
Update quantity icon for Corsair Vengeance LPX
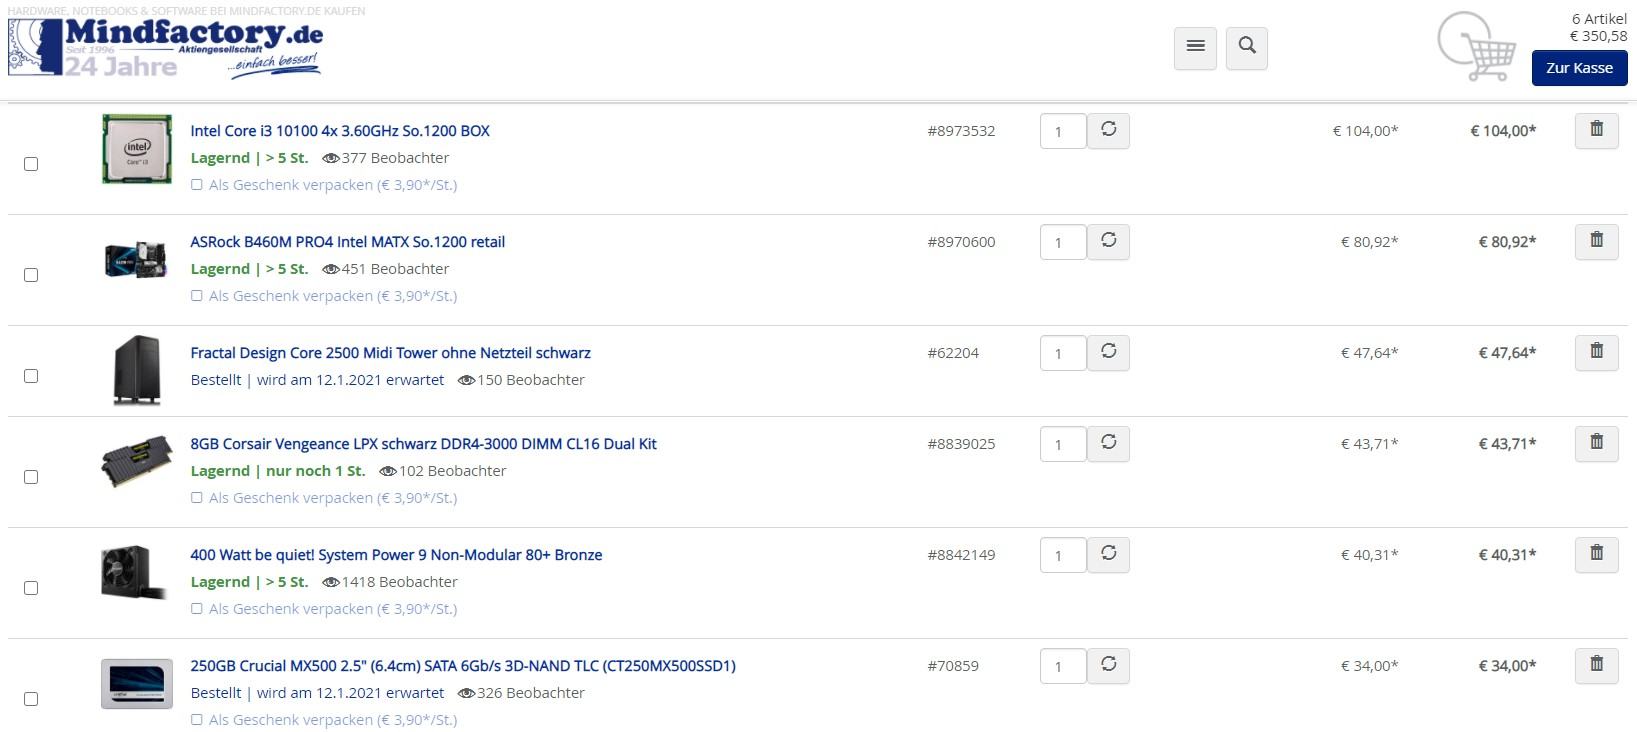click(x=1108, y=443)
